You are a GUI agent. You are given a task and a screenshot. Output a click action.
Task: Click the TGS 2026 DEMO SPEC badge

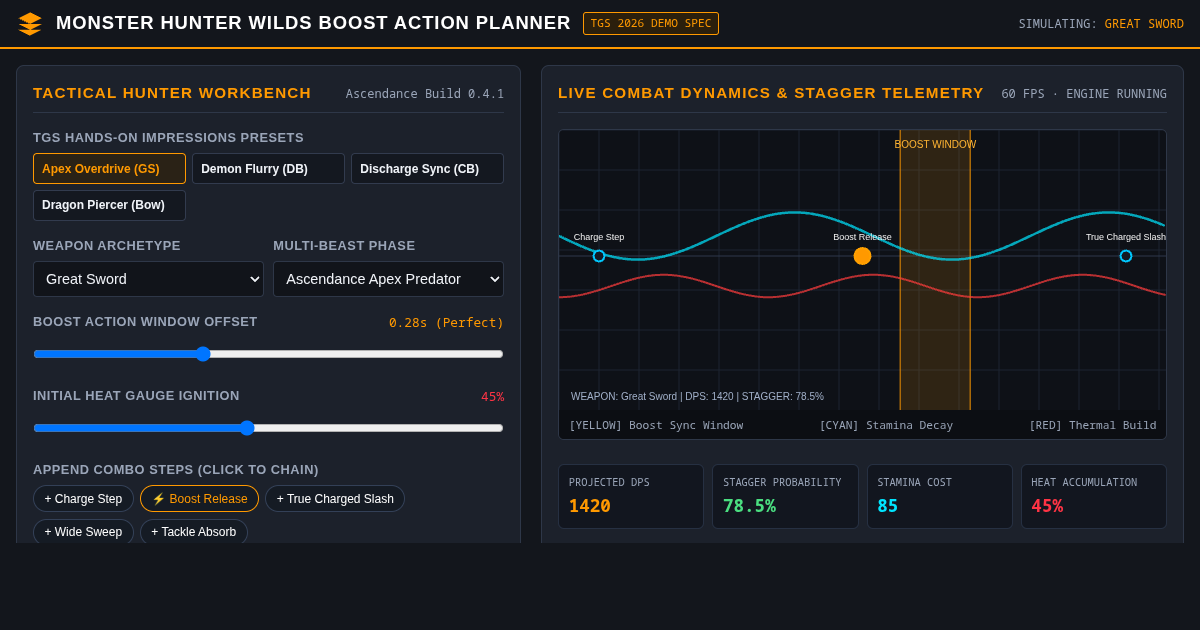pos(651,23)
